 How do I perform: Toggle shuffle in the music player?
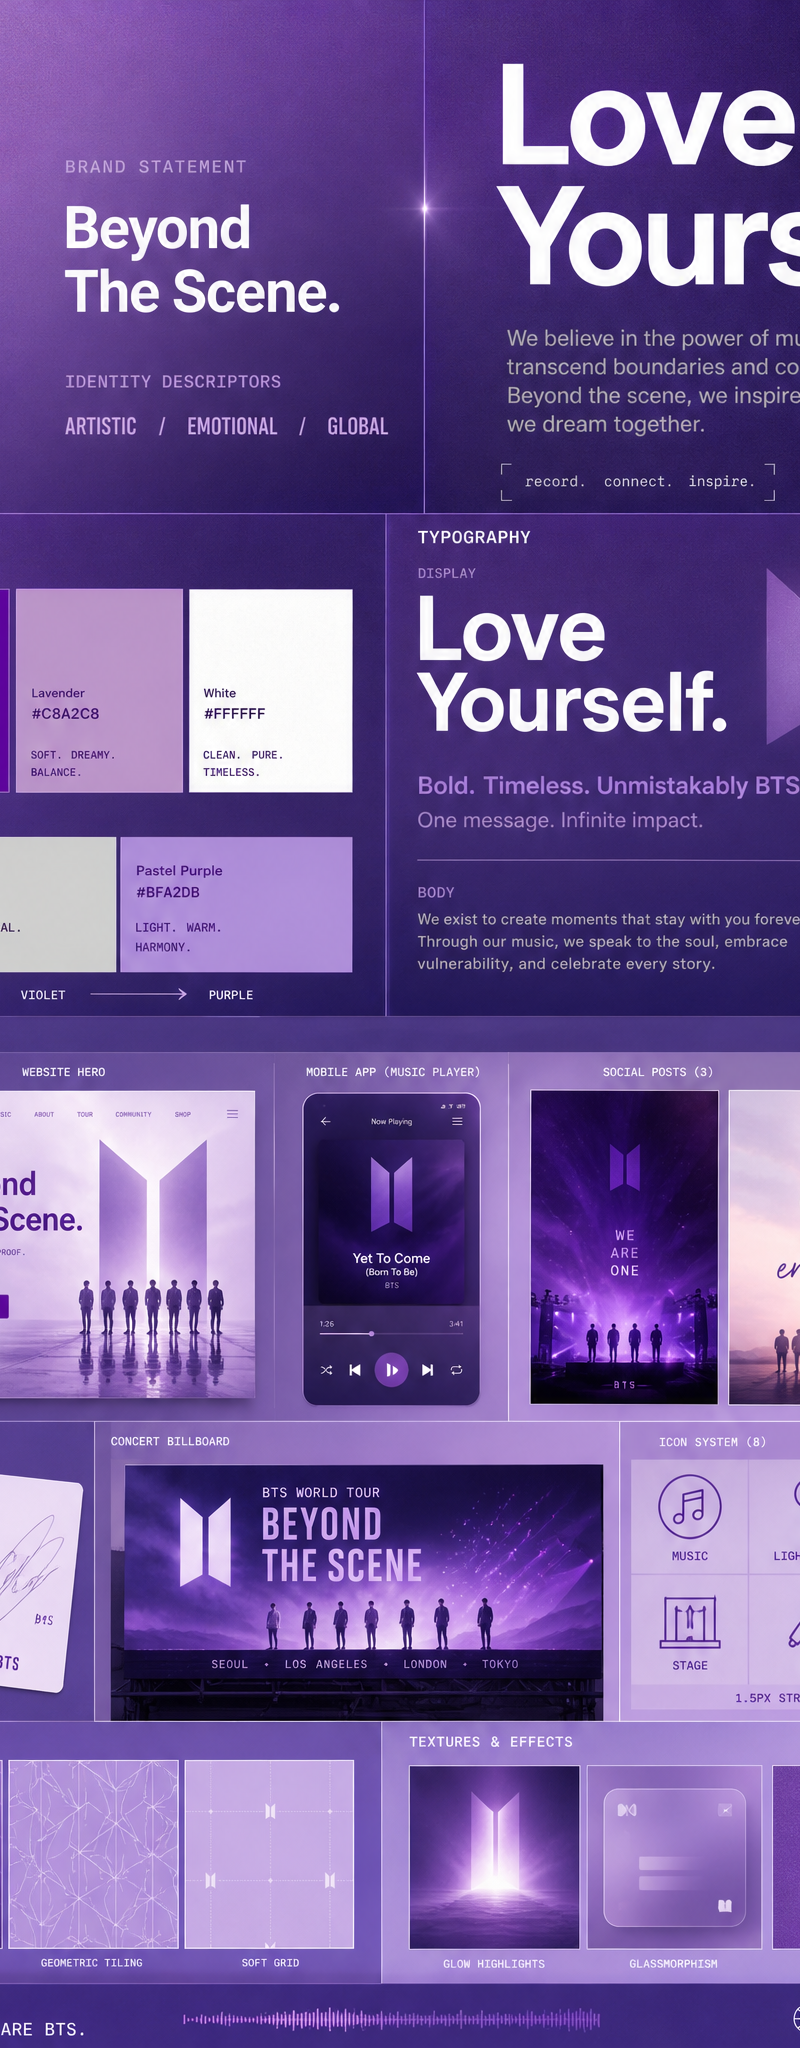326,1370
